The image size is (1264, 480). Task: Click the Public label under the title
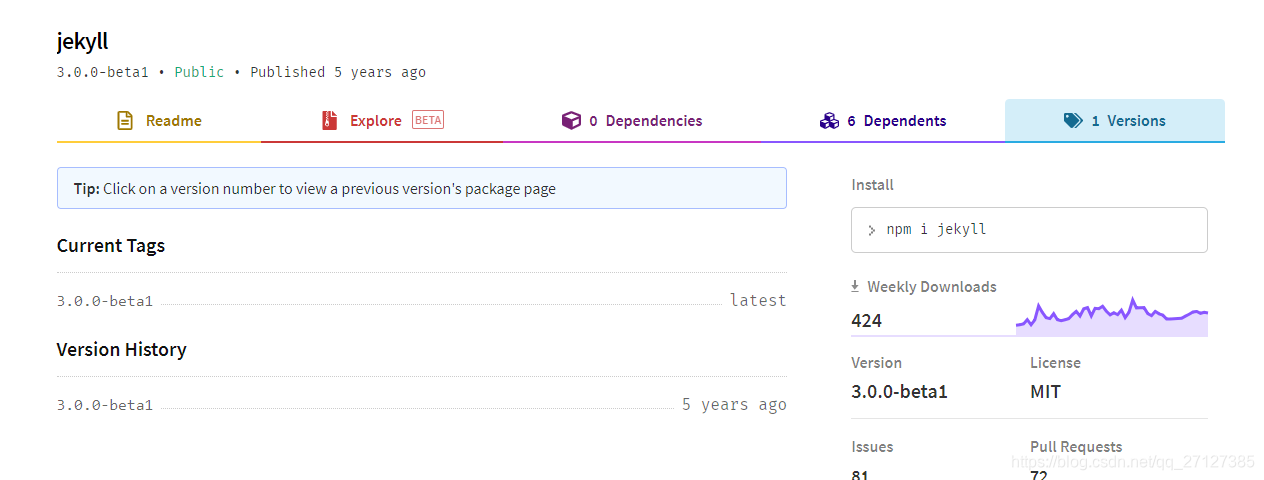click(199, 72)
